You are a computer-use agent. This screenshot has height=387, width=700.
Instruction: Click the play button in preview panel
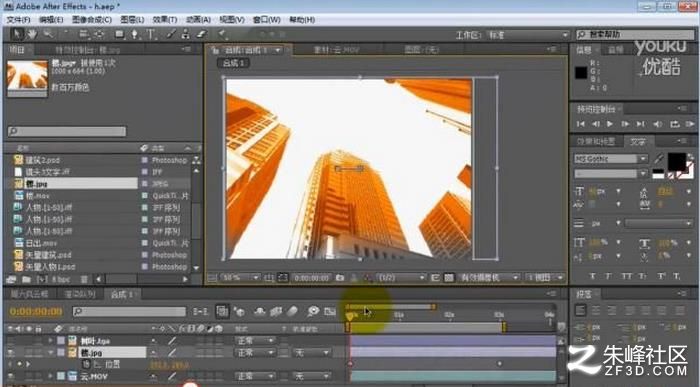610,124
